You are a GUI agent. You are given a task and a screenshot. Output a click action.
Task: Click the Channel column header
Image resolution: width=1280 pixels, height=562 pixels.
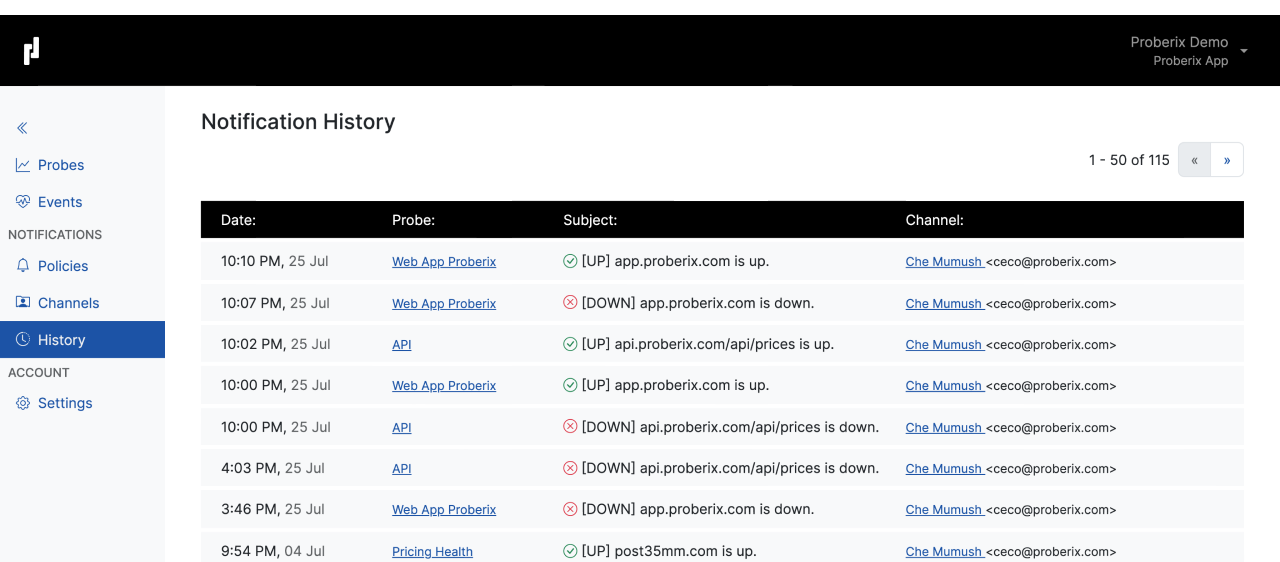point(935,220)
